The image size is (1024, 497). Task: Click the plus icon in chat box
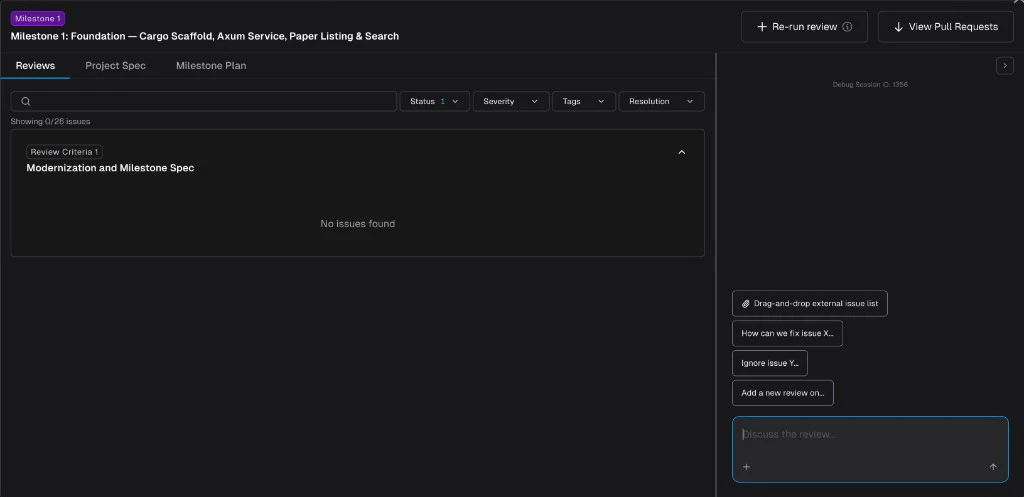746,467
